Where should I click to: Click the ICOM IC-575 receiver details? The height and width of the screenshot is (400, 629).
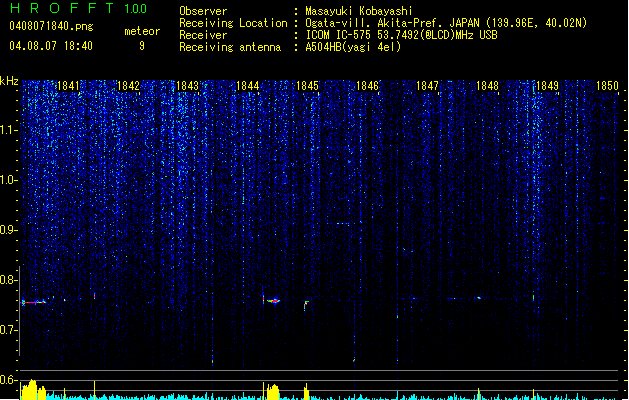401,35
